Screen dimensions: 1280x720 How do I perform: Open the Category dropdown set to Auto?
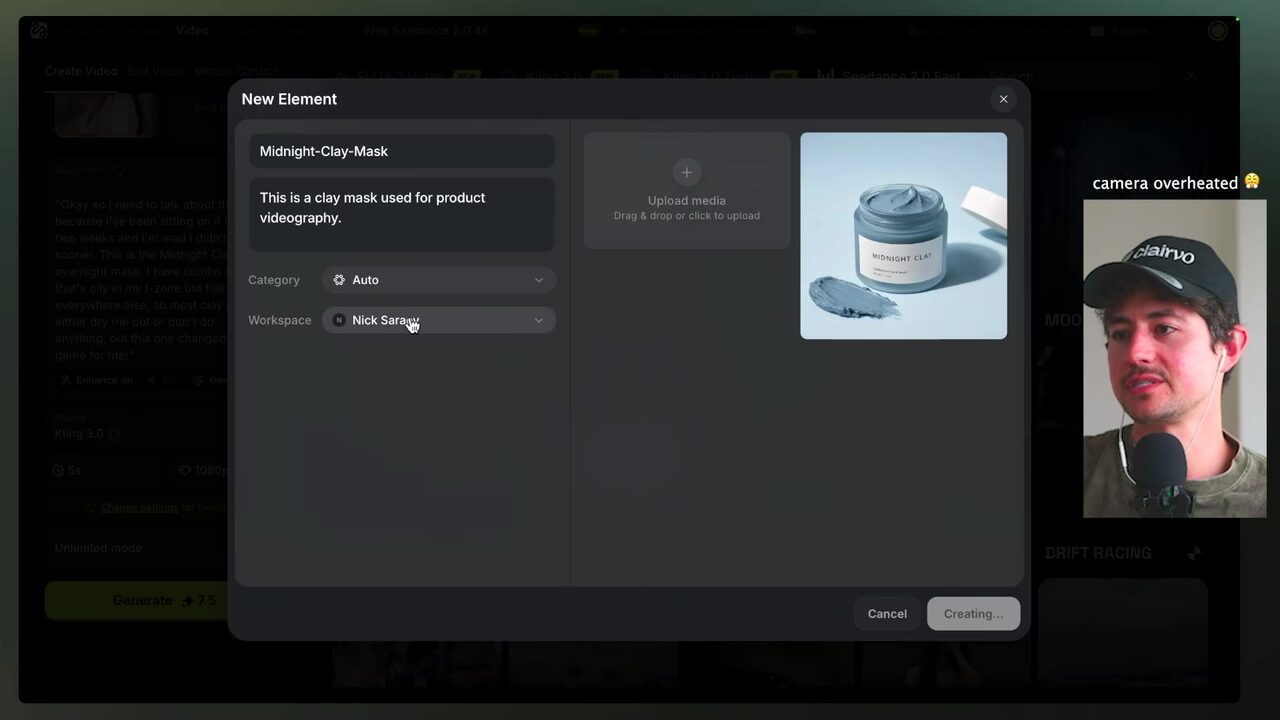coord(438,280)
